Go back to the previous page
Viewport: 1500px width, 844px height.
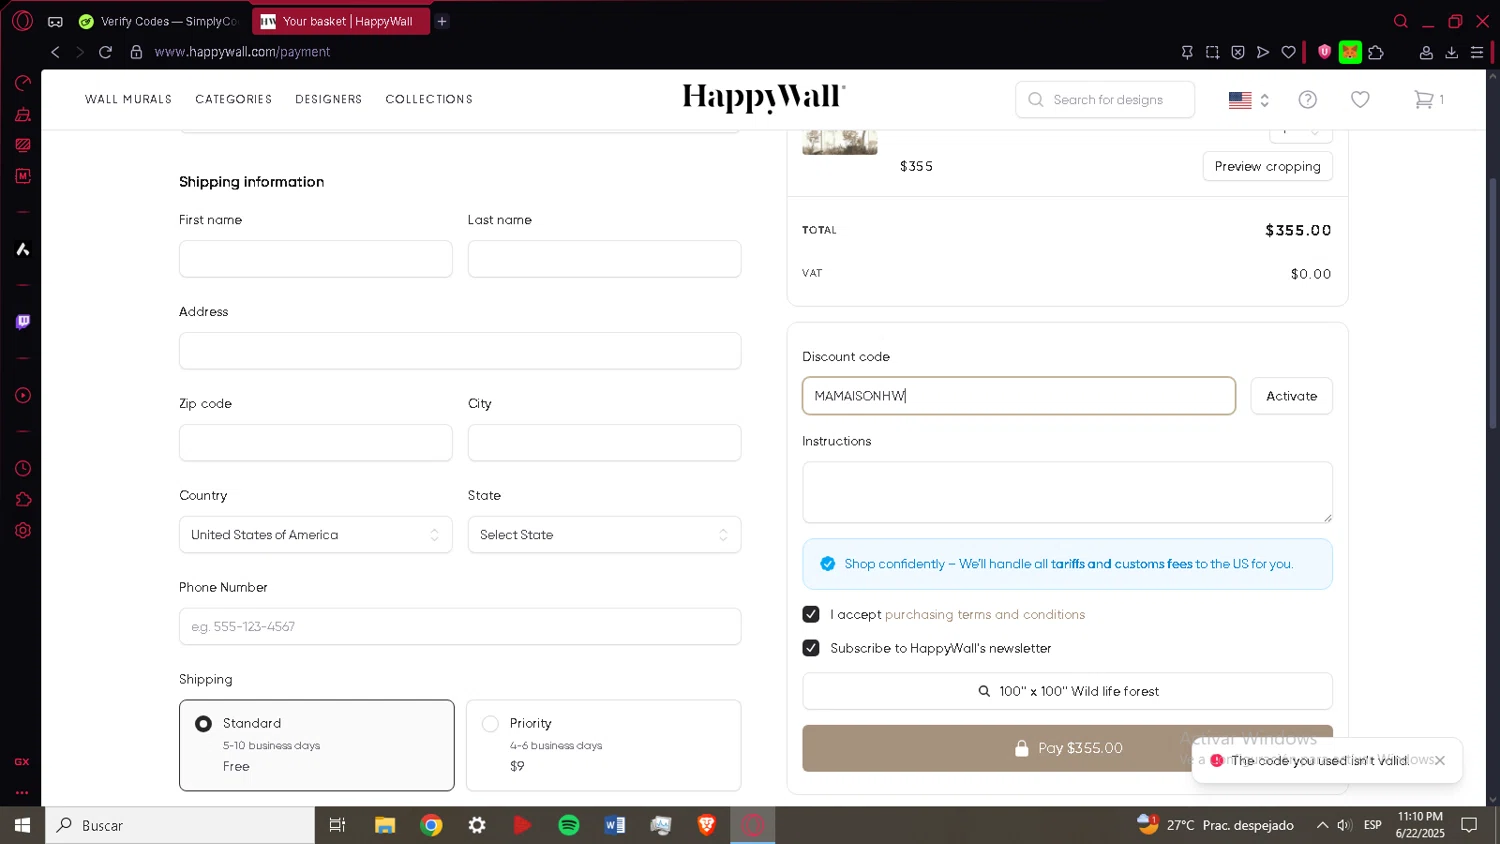[55, 52]
